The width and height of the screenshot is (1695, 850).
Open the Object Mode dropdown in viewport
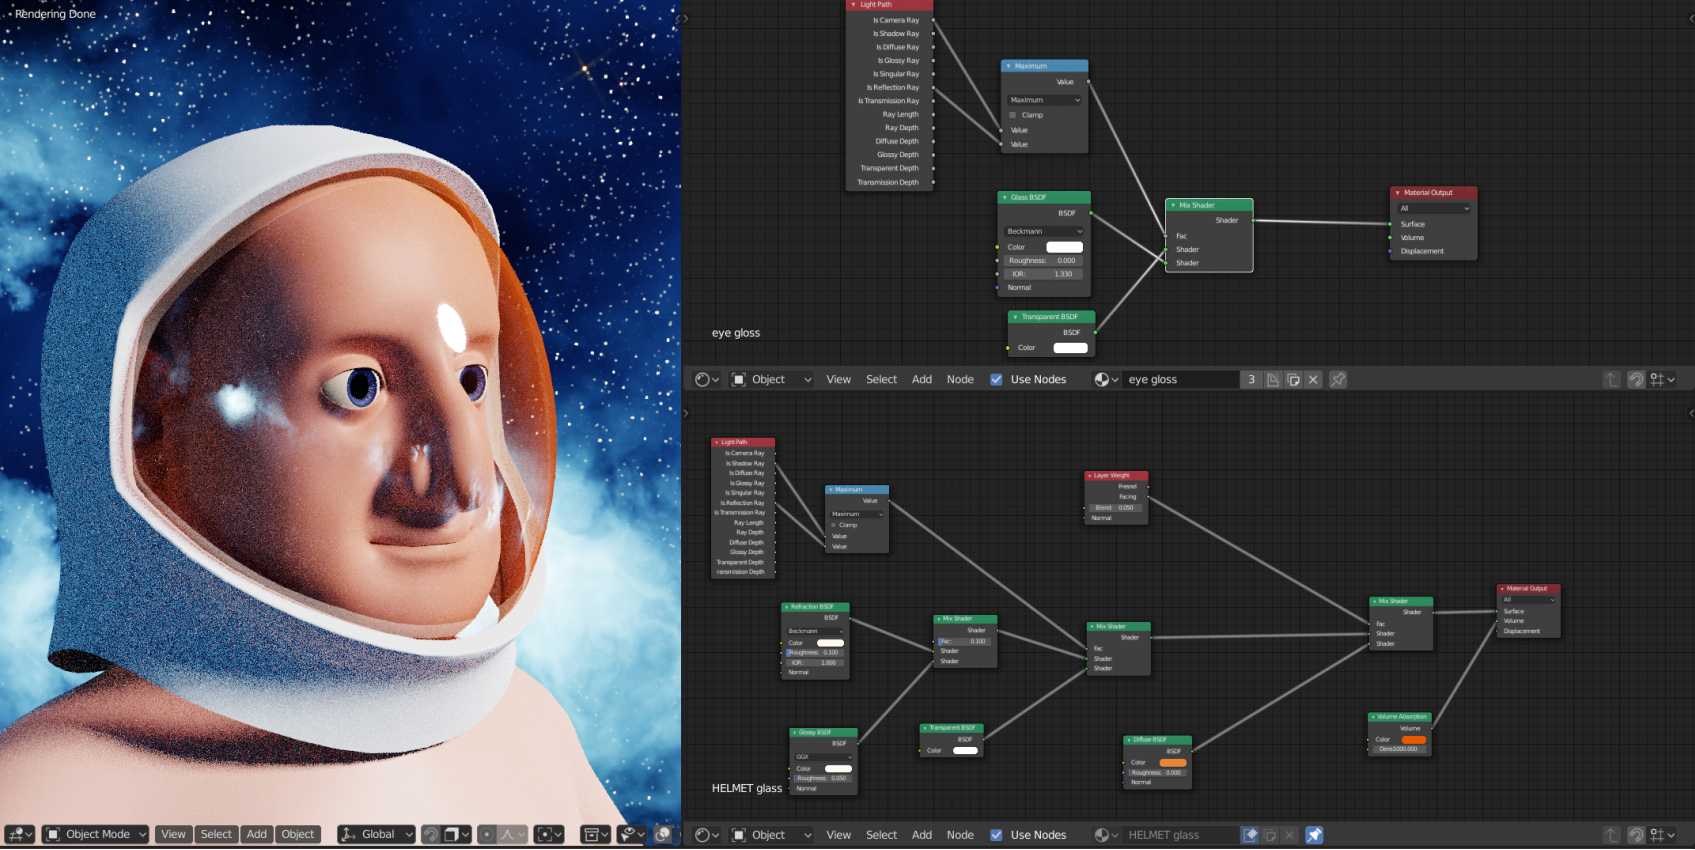coord(96,834)
